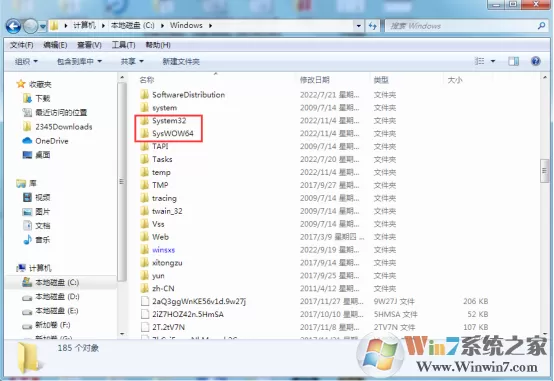The height and width of the screenshot is (381, 554).
Task: Click the Forward navigation arrow button
Action: [31, 26]
